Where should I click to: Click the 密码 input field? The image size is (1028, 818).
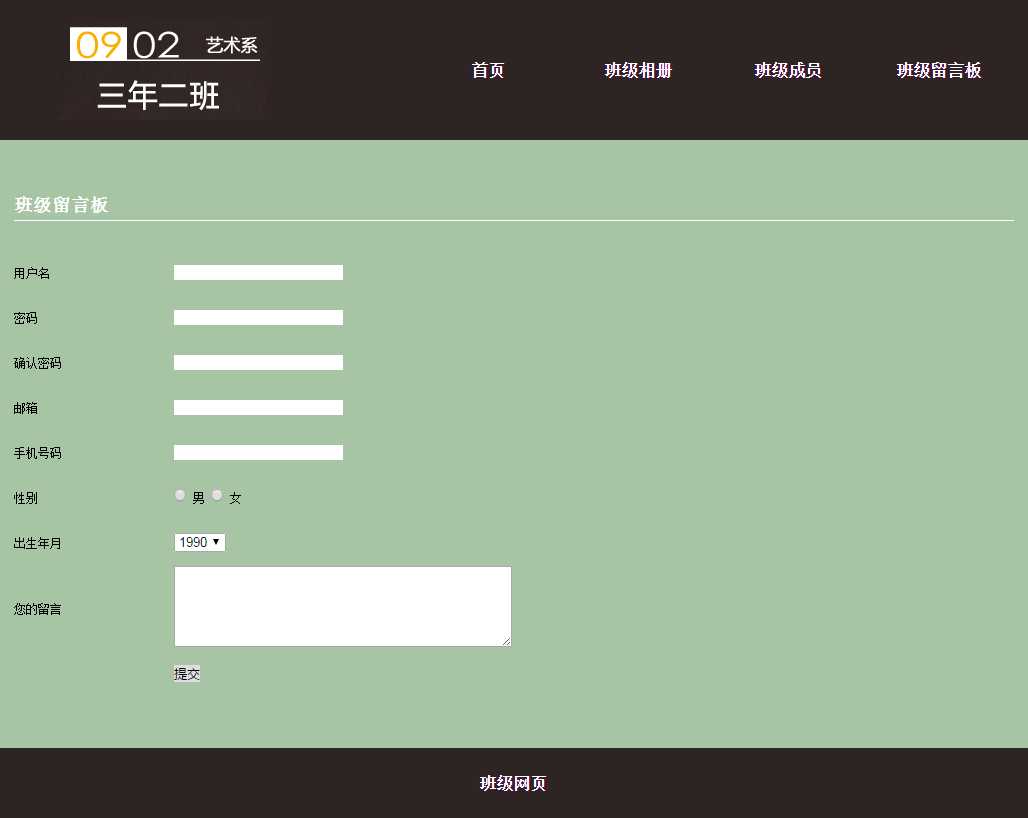pyautogui.click(x=258, y=318)
